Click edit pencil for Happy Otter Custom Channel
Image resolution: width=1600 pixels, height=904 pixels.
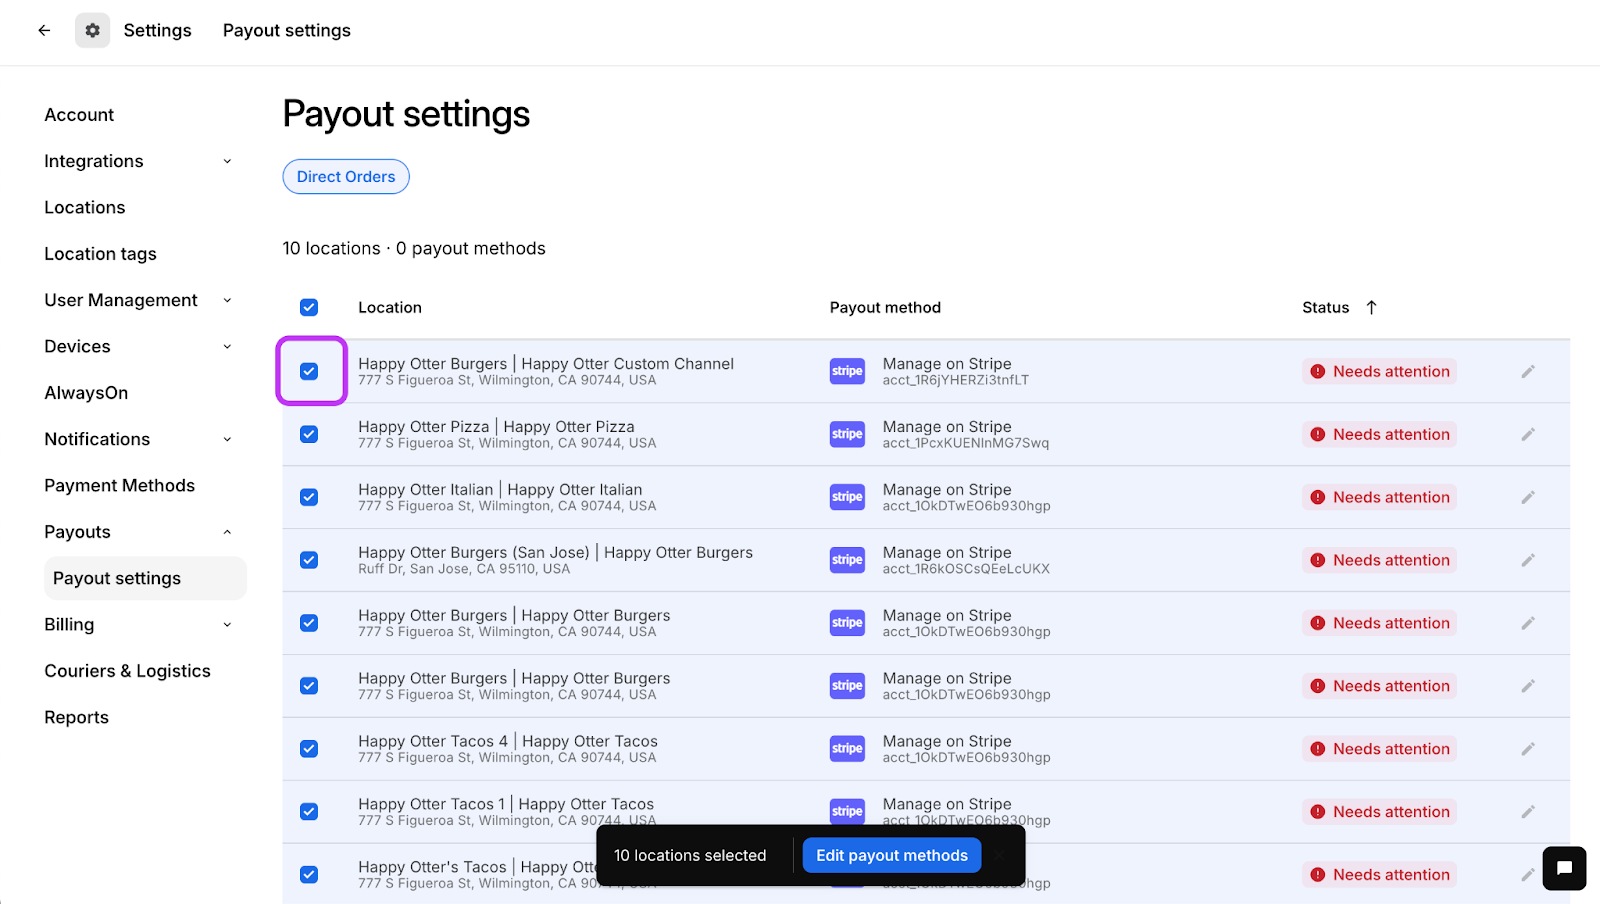tap(1528, 371)
